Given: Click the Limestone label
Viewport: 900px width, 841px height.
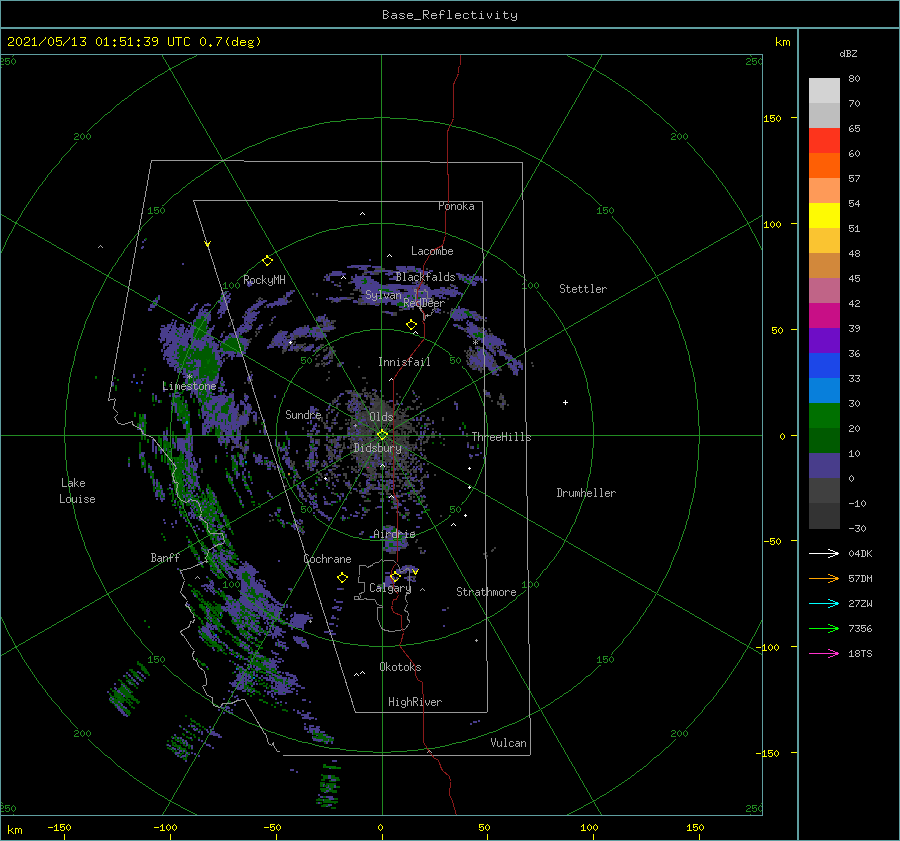Looking at the screenshot, I should tap(189, 386).
